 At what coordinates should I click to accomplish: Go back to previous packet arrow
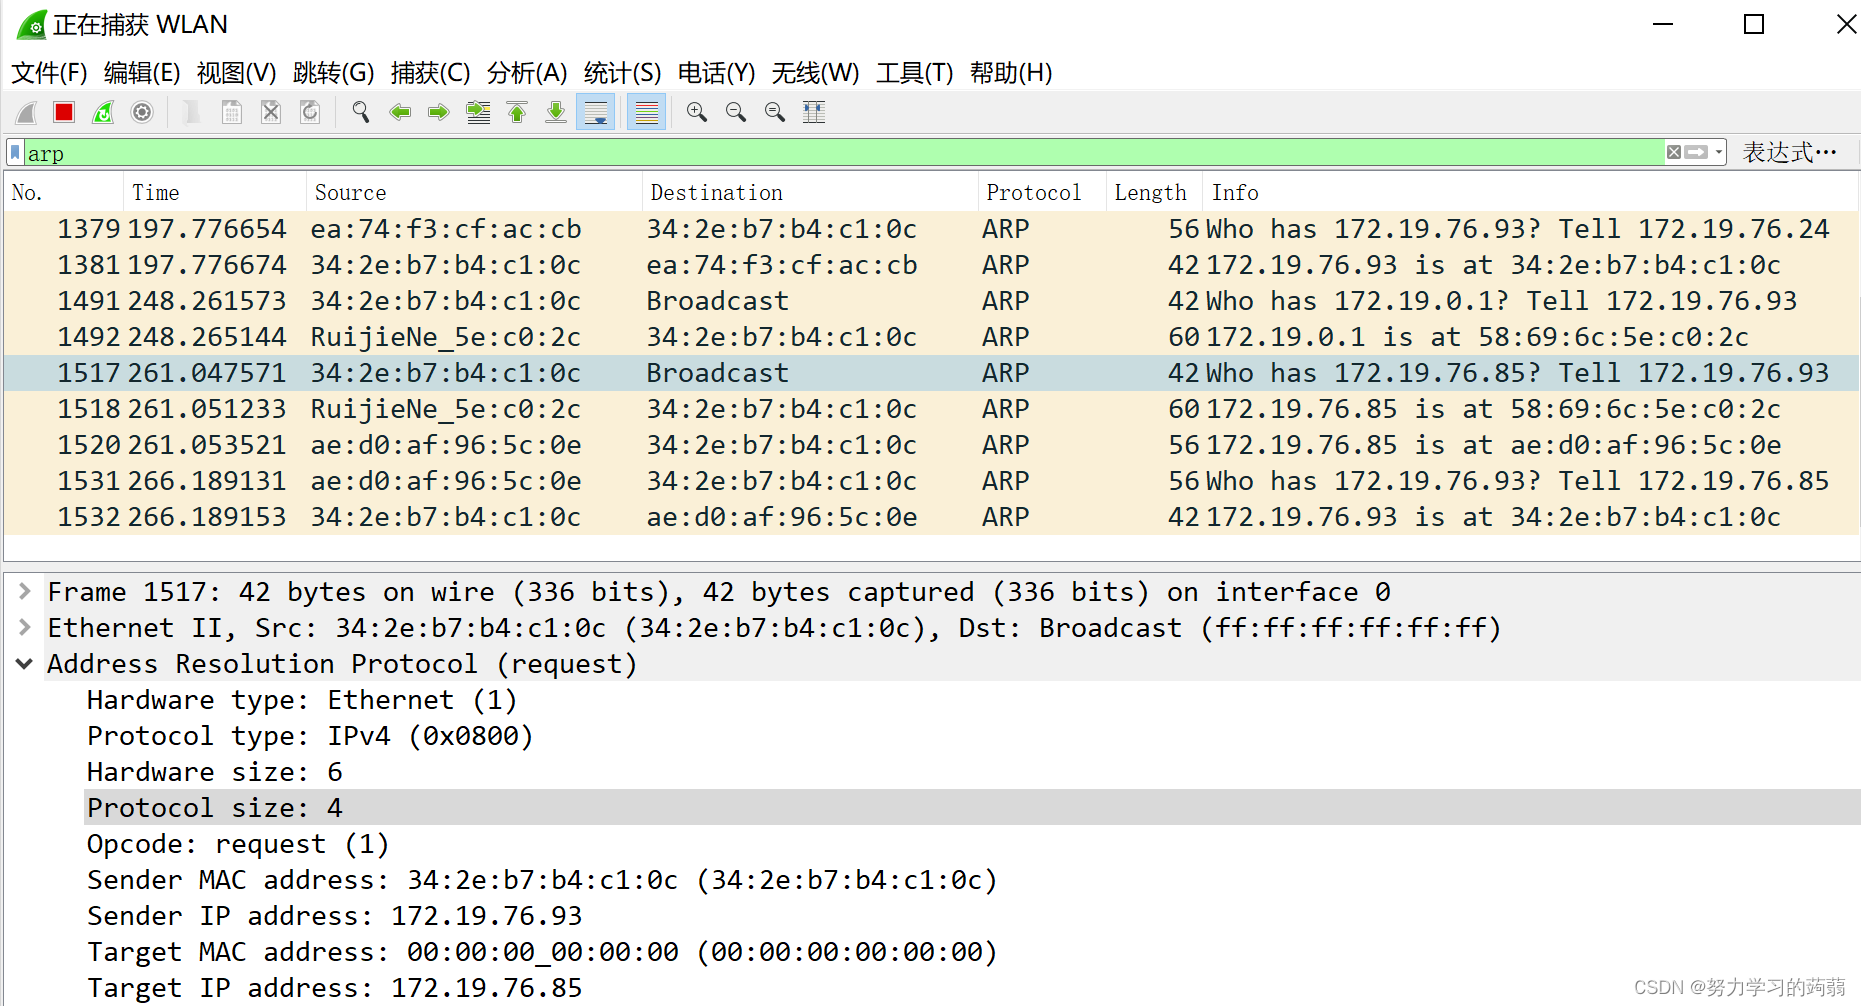click(400, 112)
